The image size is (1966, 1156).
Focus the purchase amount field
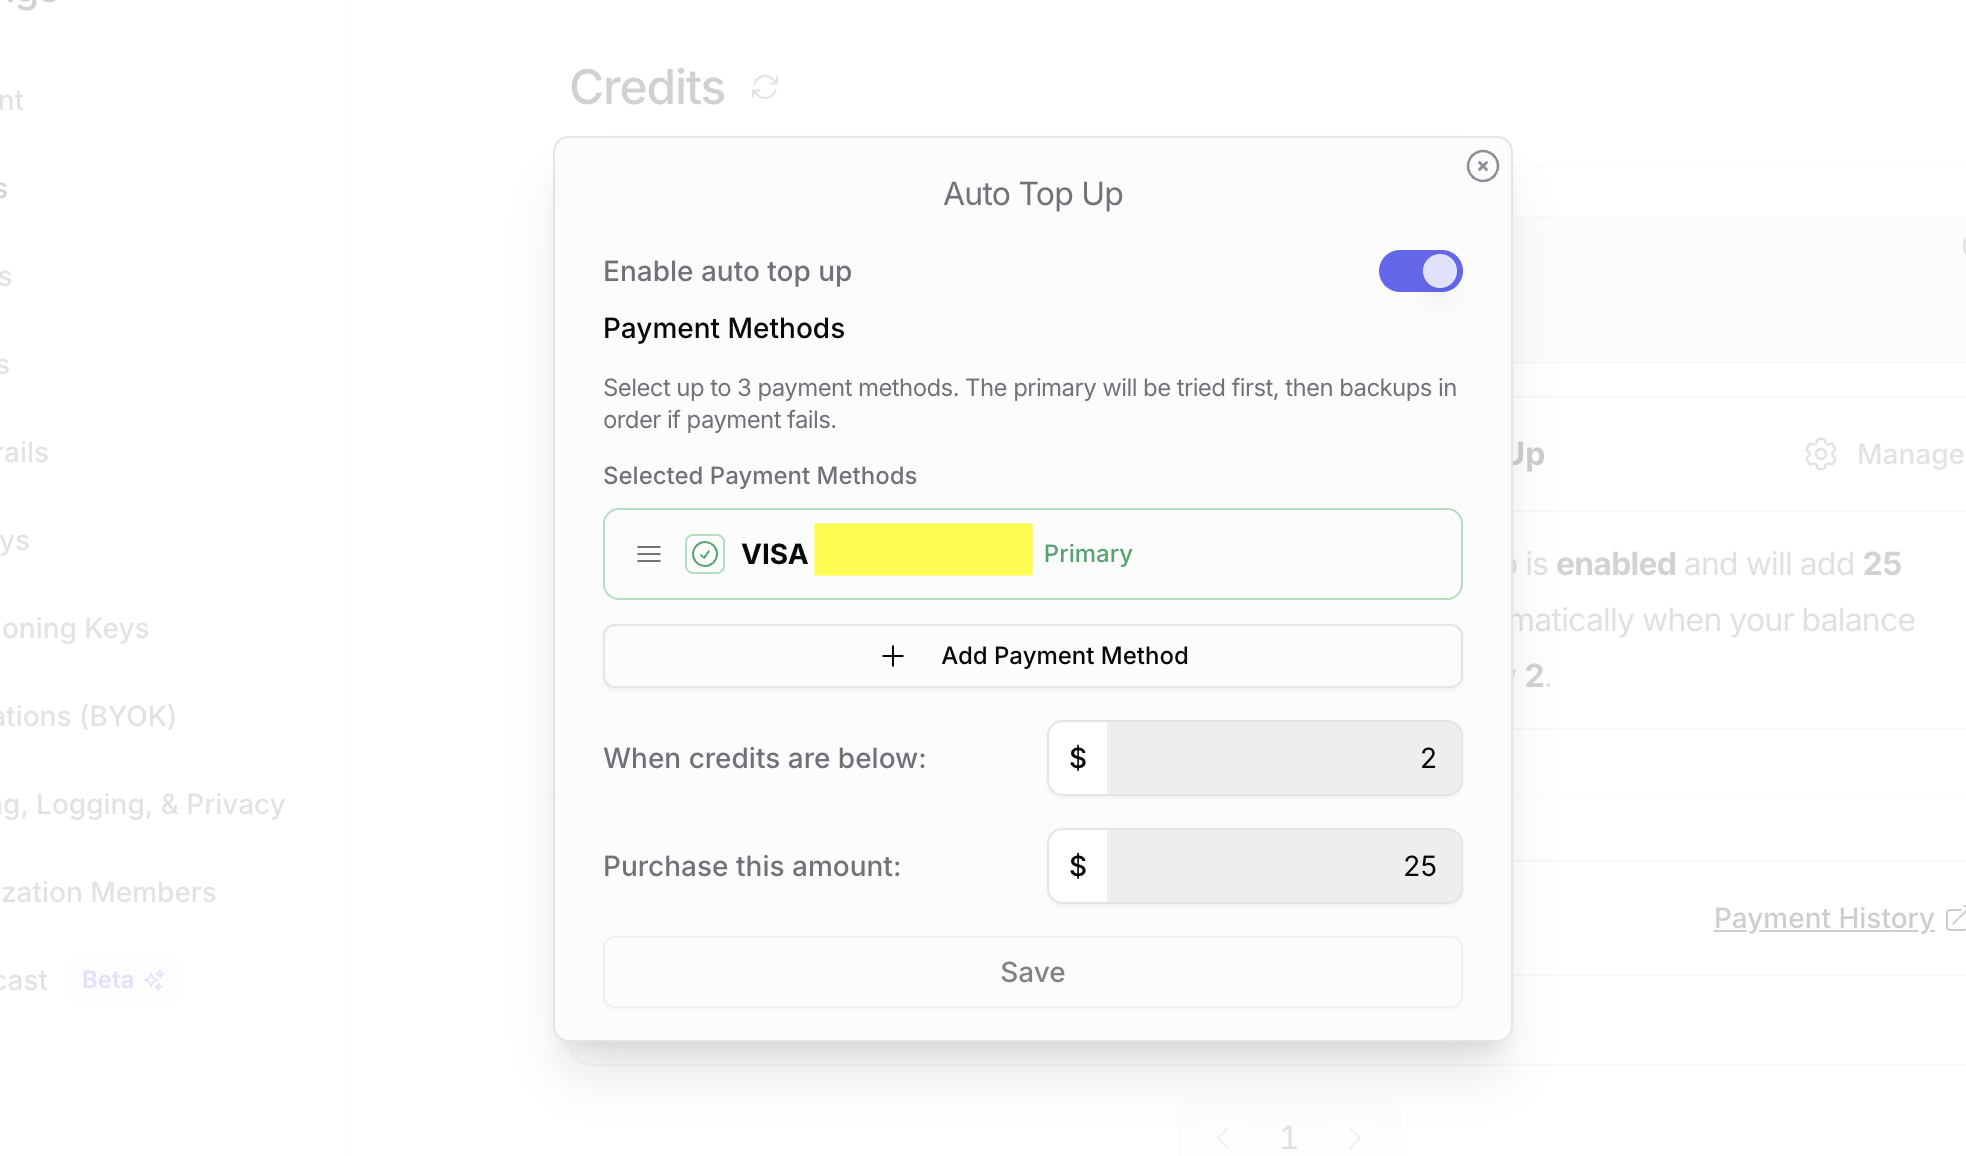click(1283, 866)
